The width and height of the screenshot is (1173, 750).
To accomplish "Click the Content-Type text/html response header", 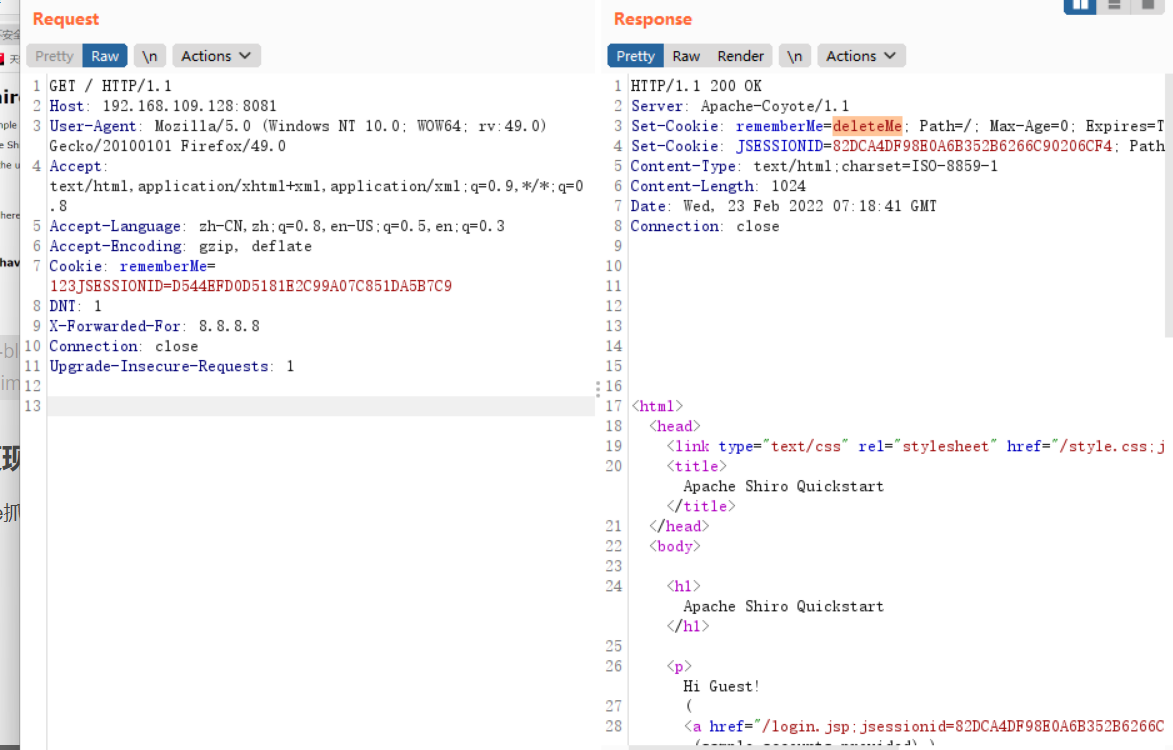I will pos(814,166).
